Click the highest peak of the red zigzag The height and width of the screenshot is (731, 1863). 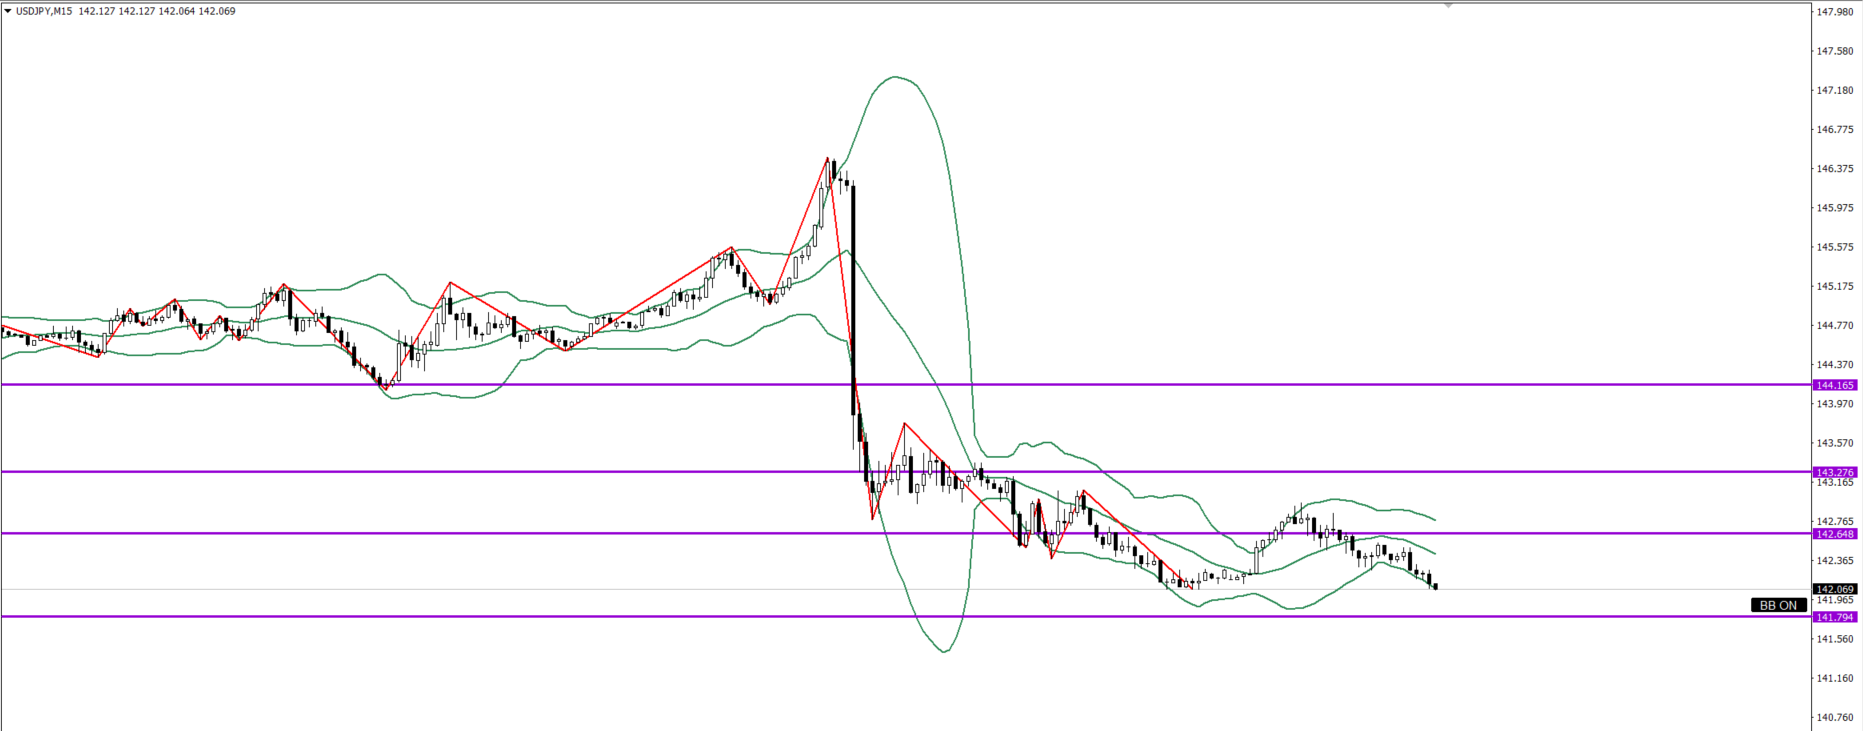[828, 158]
